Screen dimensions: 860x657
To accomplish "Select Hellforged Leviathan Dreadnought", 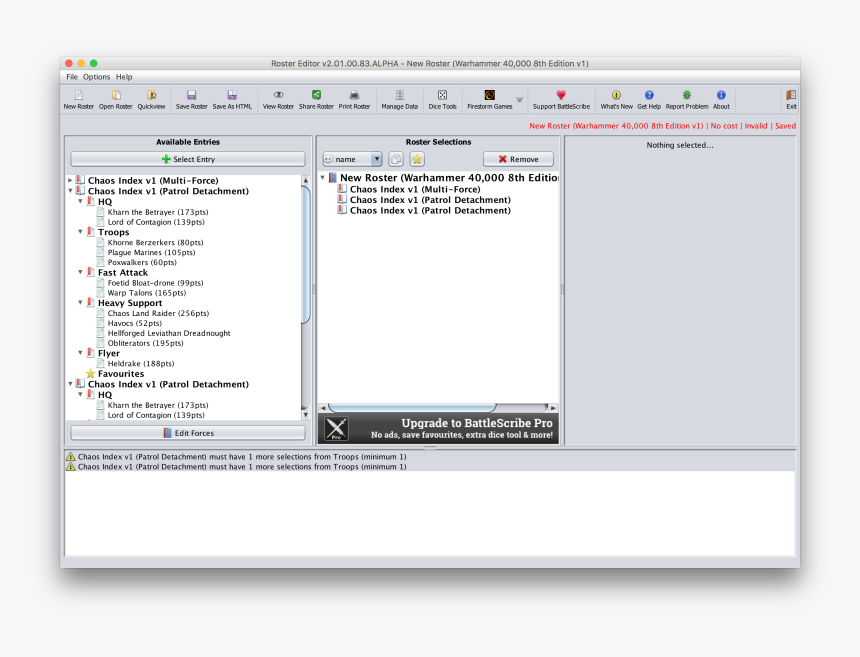I will (x=169, y=333).
